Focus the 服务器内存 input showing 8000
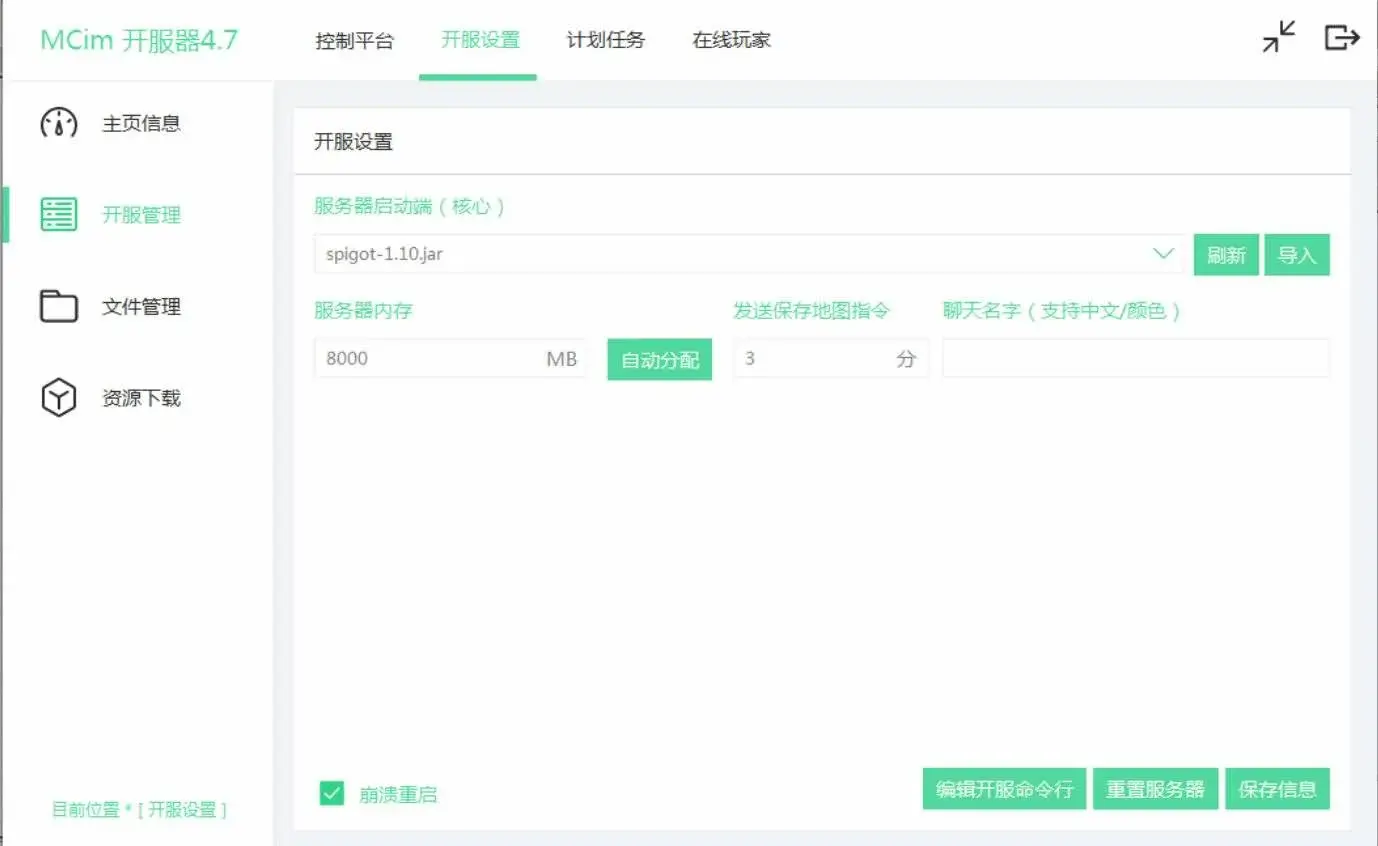 pyautogui.click(x=450, y=359)
